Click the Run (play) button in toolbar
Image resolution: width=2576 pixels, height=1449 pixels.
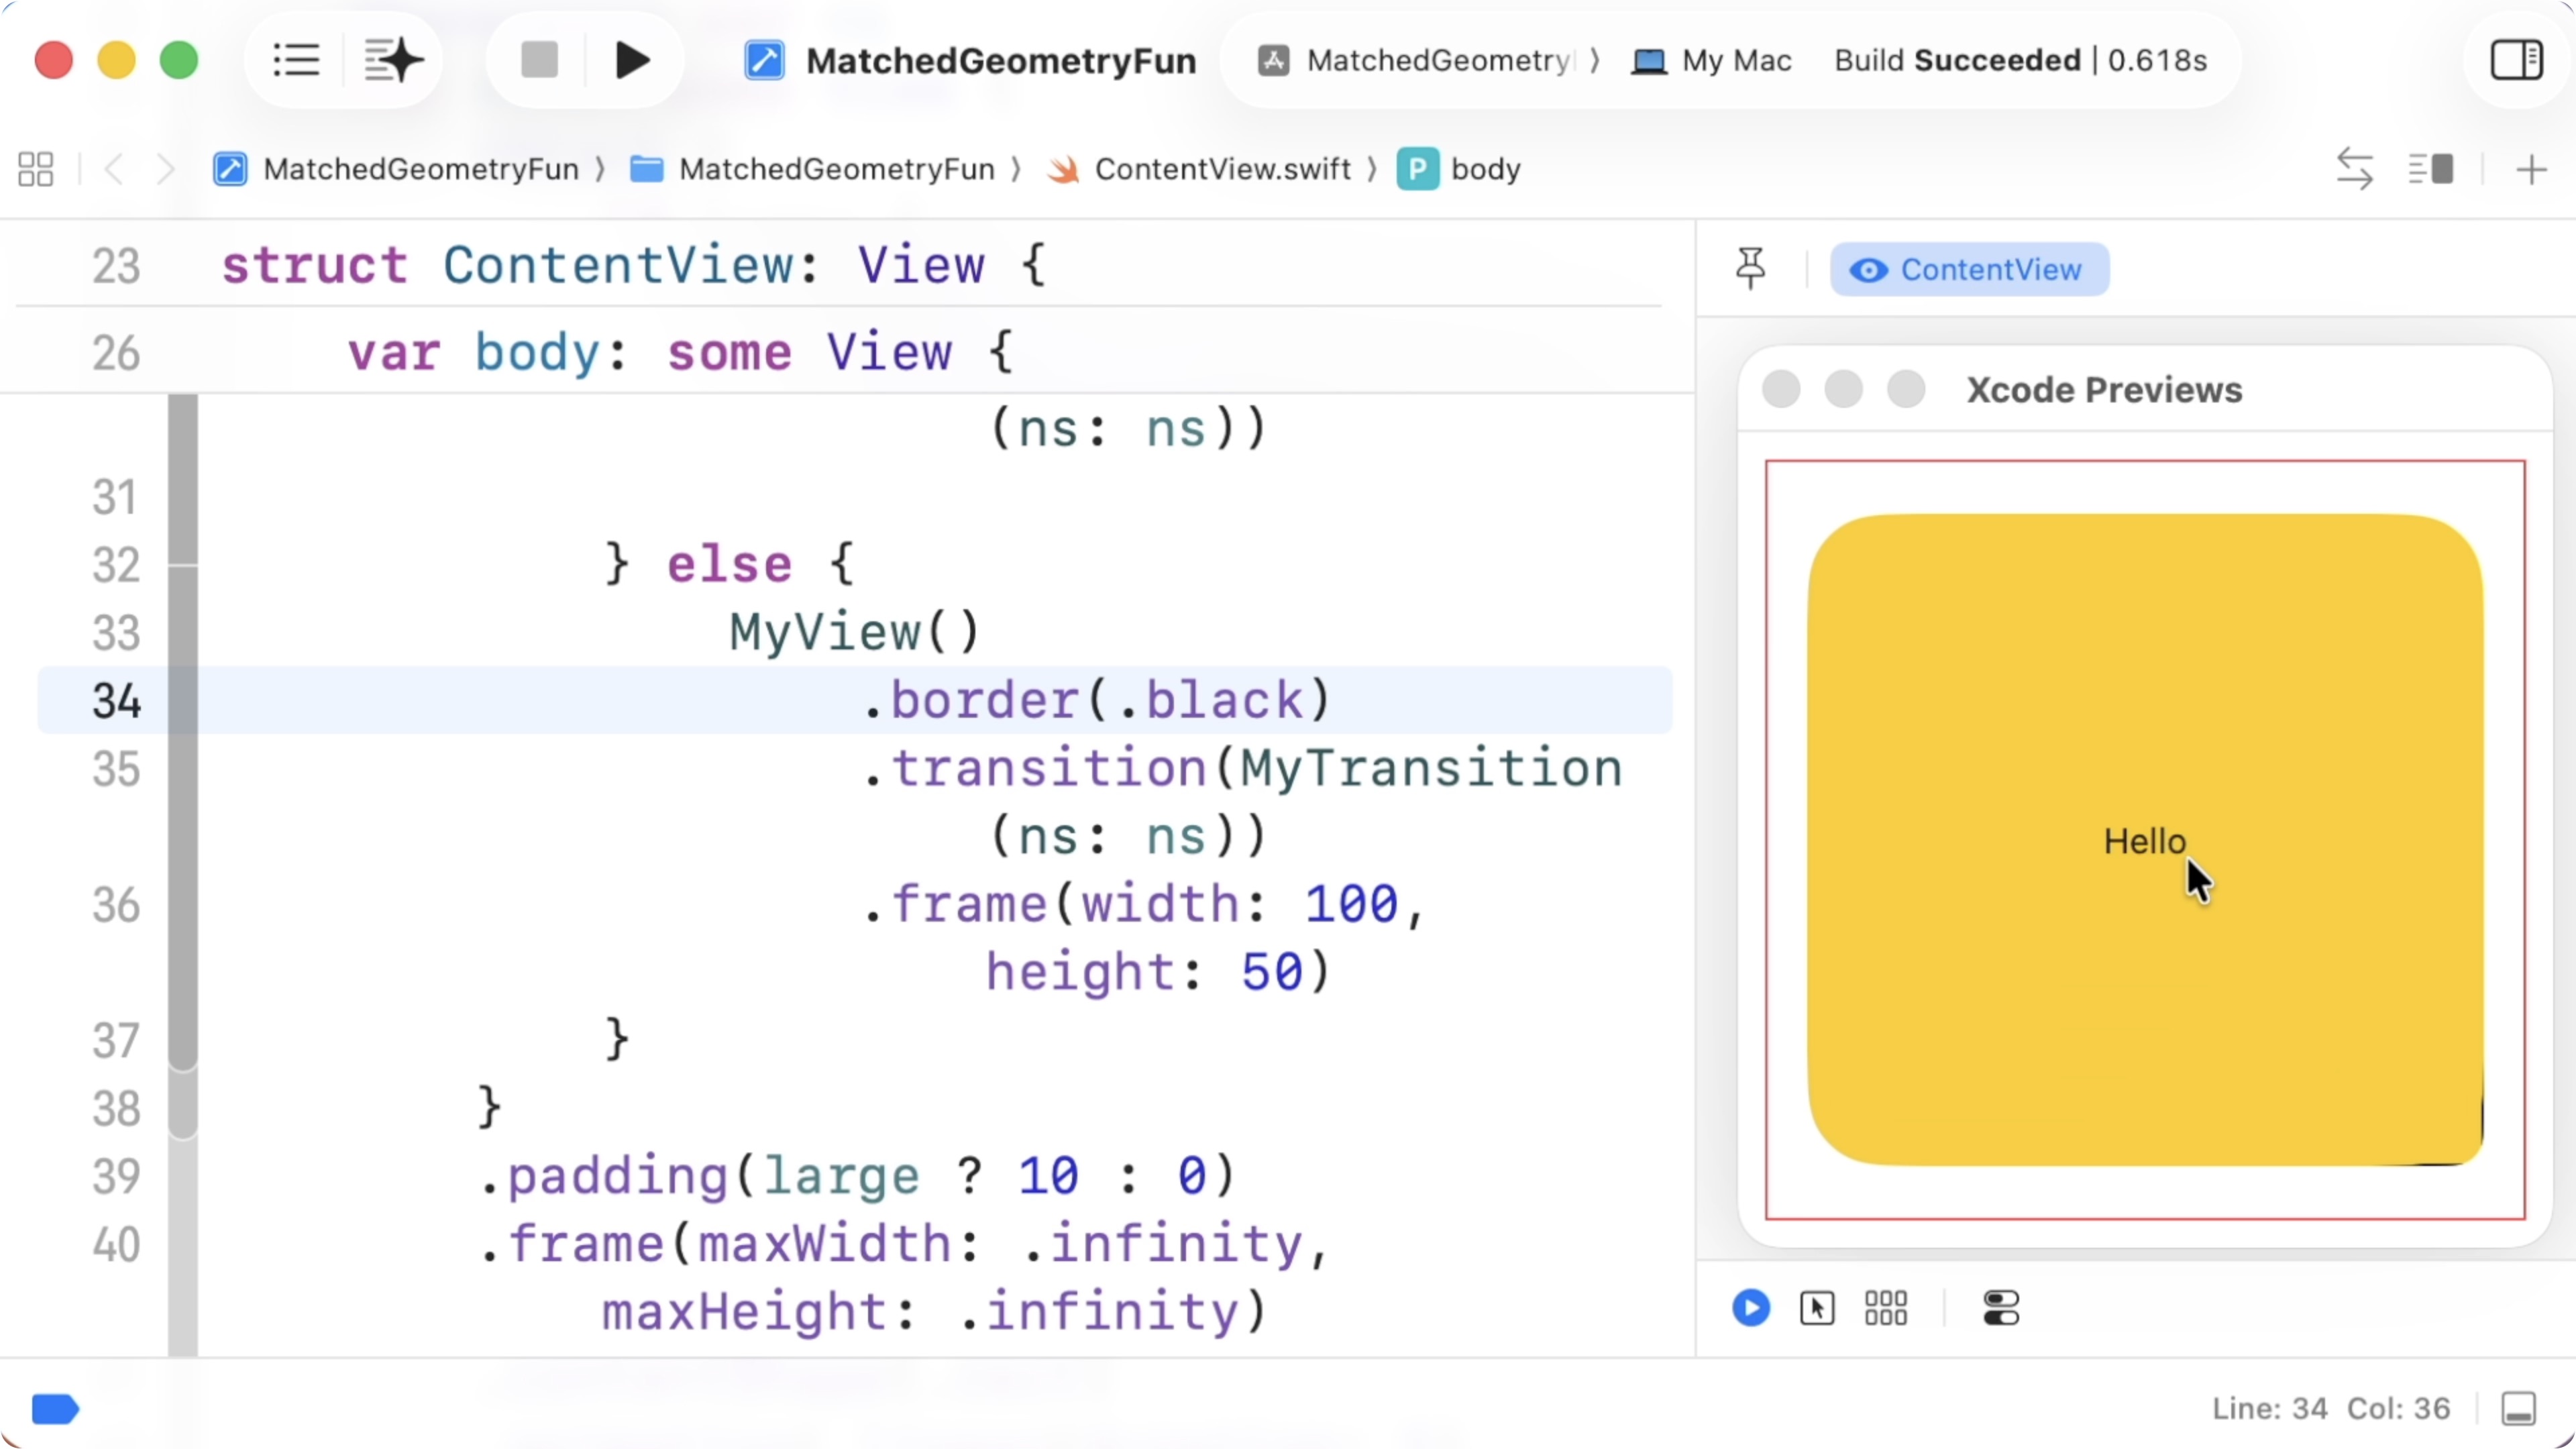pyautogui.click(x=632, y=60)
